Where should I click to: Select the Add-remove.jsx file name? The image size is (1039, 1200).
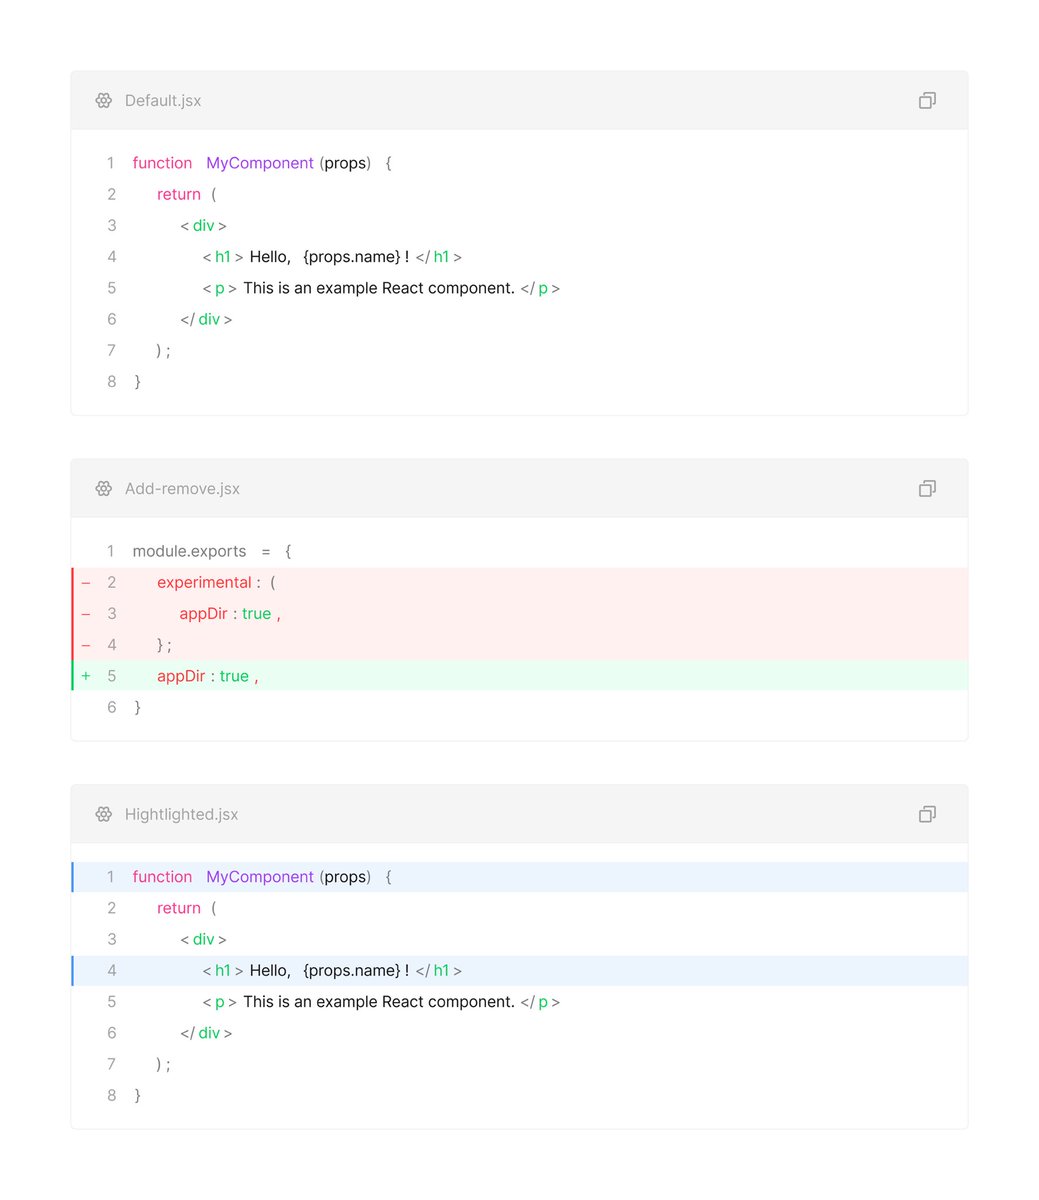pyautogui.click(x=182, y=489)
